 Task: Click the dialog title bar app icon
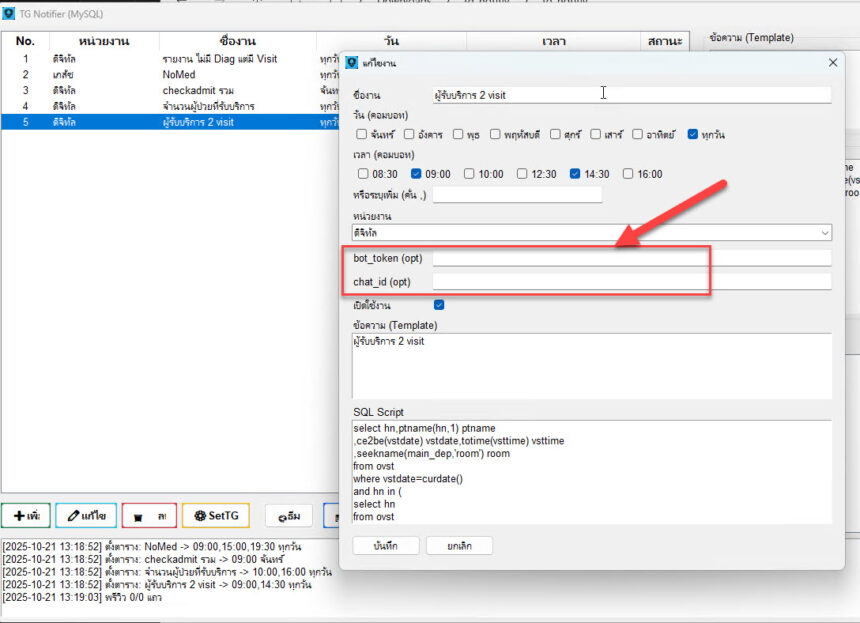click(352, 63)
